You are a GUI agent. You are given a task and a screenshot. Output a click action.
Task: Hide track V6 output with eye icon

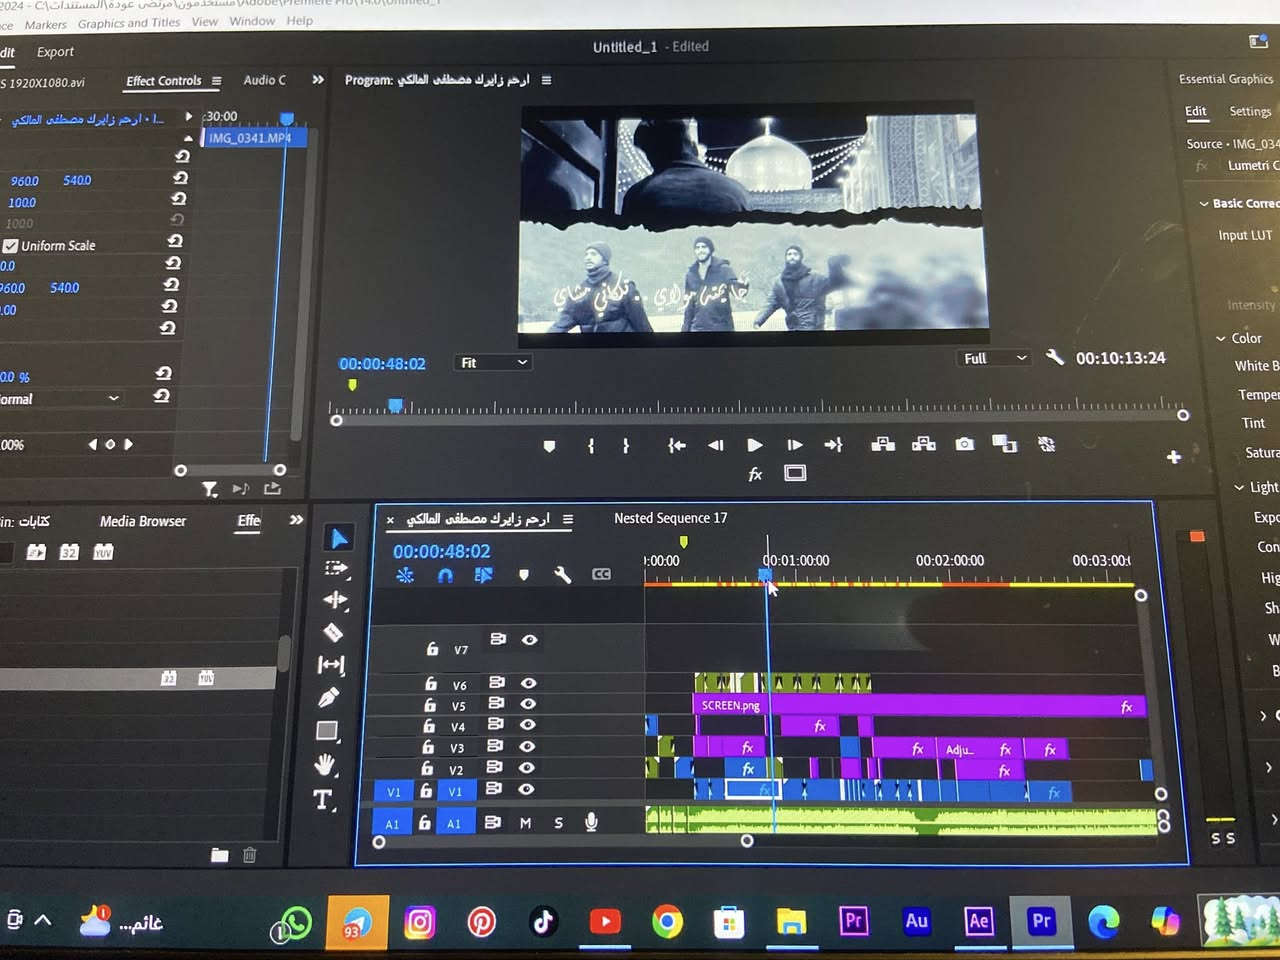coord(528,683)
